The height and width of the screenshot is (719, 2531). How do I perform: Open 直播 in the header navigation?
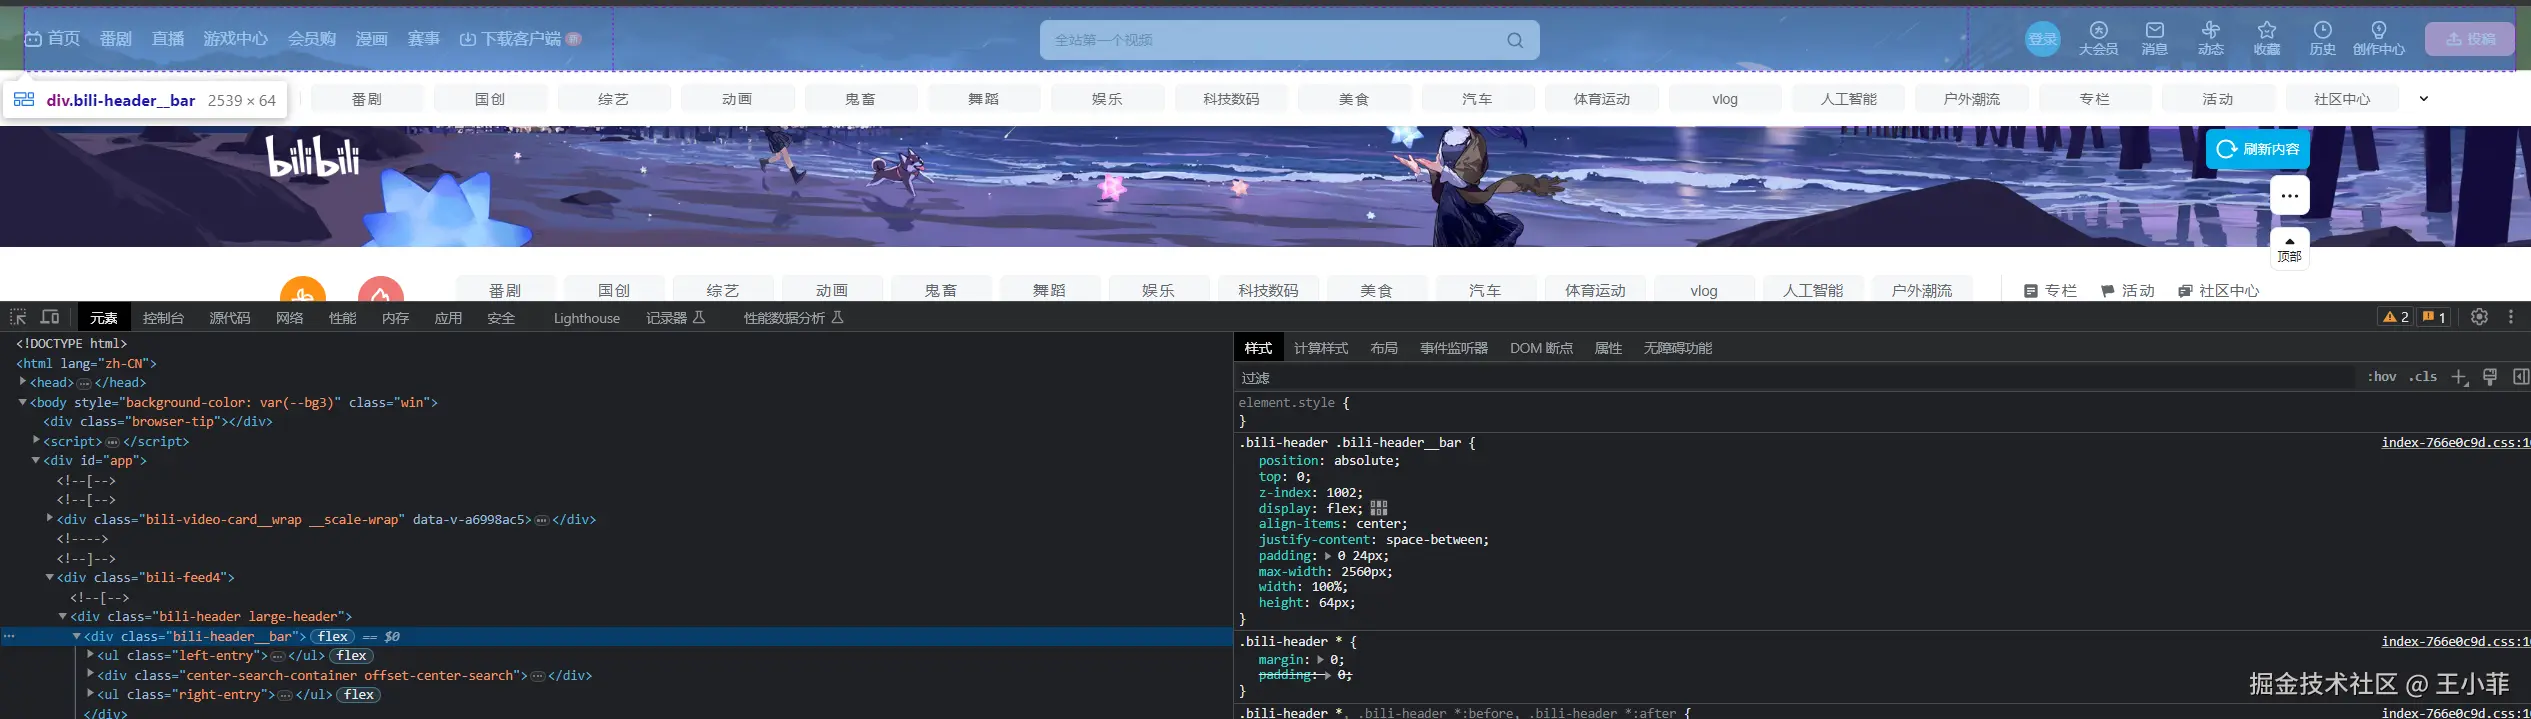(x=168, y=39)
